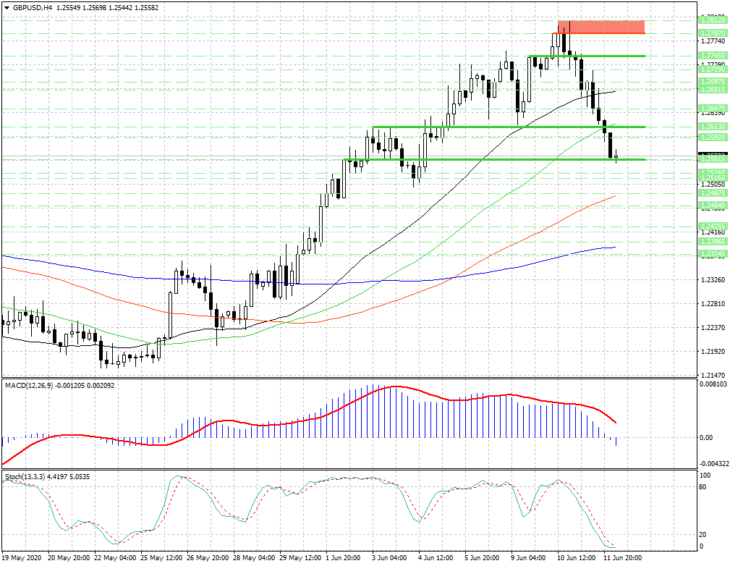Select the 1.26130 green price level tag

[x=712, y=127]
